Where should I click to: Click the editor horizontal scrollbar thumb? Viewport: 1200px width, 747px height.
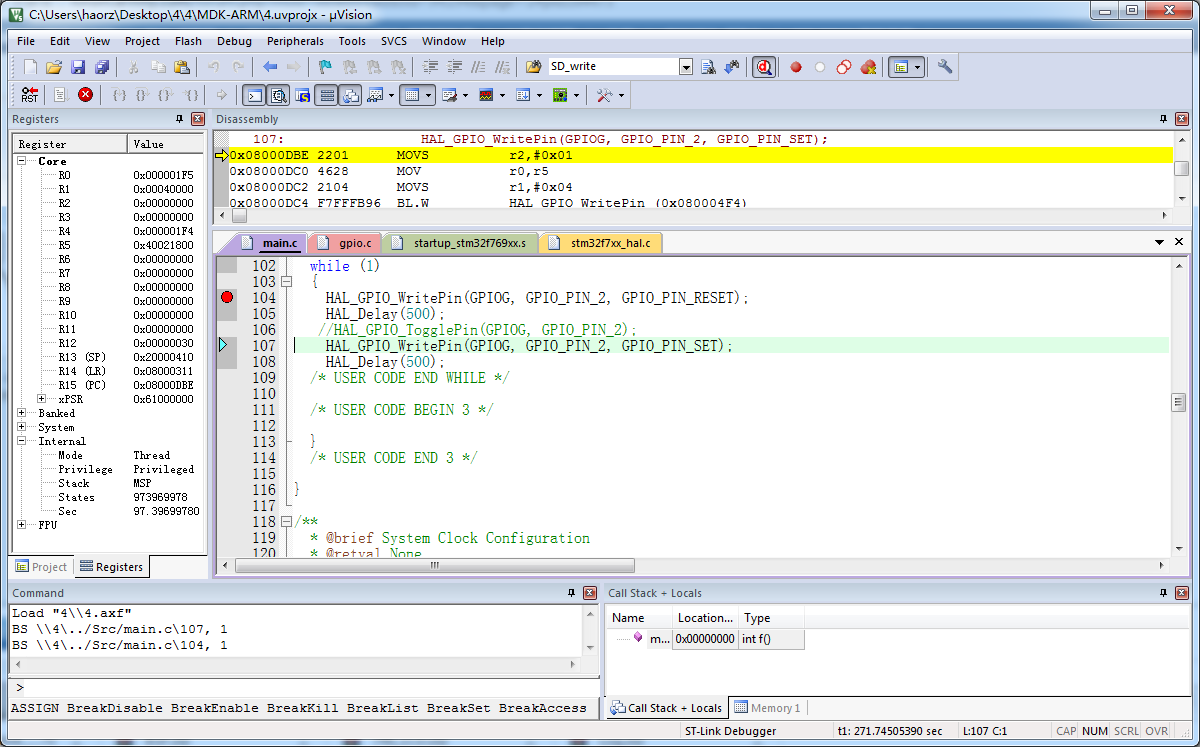434,566
